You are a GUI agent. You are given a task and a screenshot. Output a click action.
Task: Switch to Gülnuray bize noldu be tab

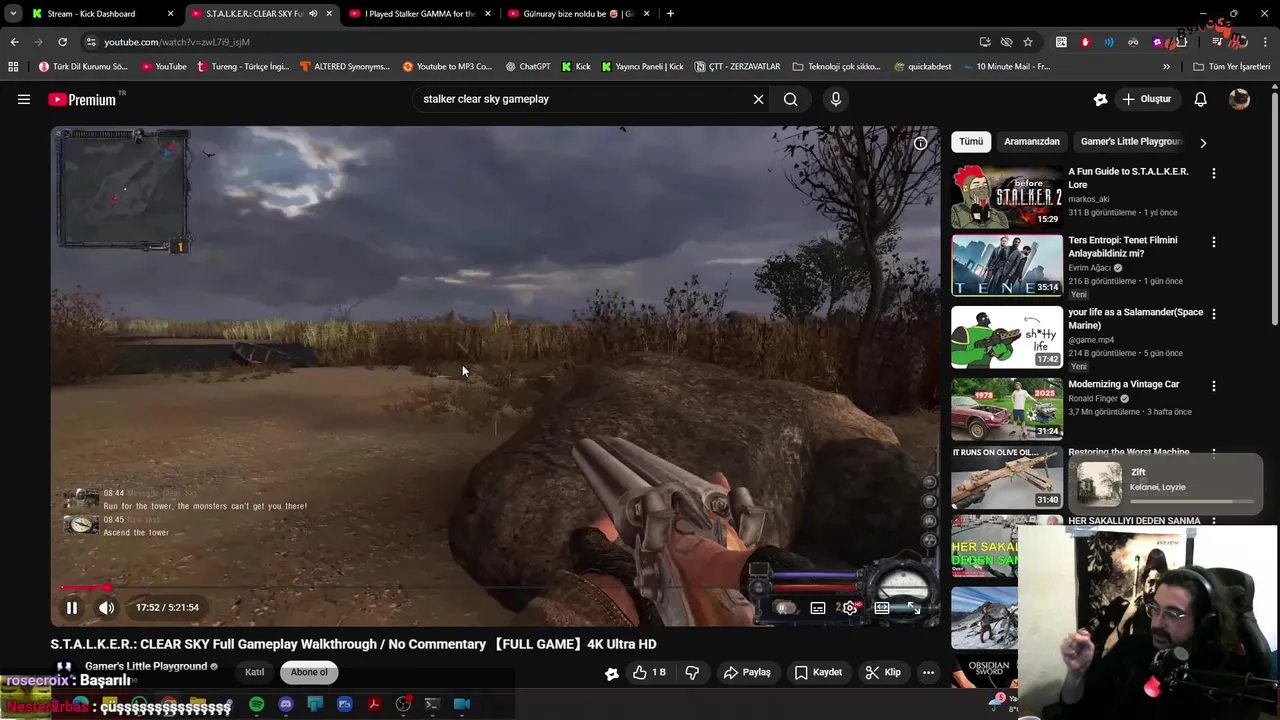tap(579, 14)
